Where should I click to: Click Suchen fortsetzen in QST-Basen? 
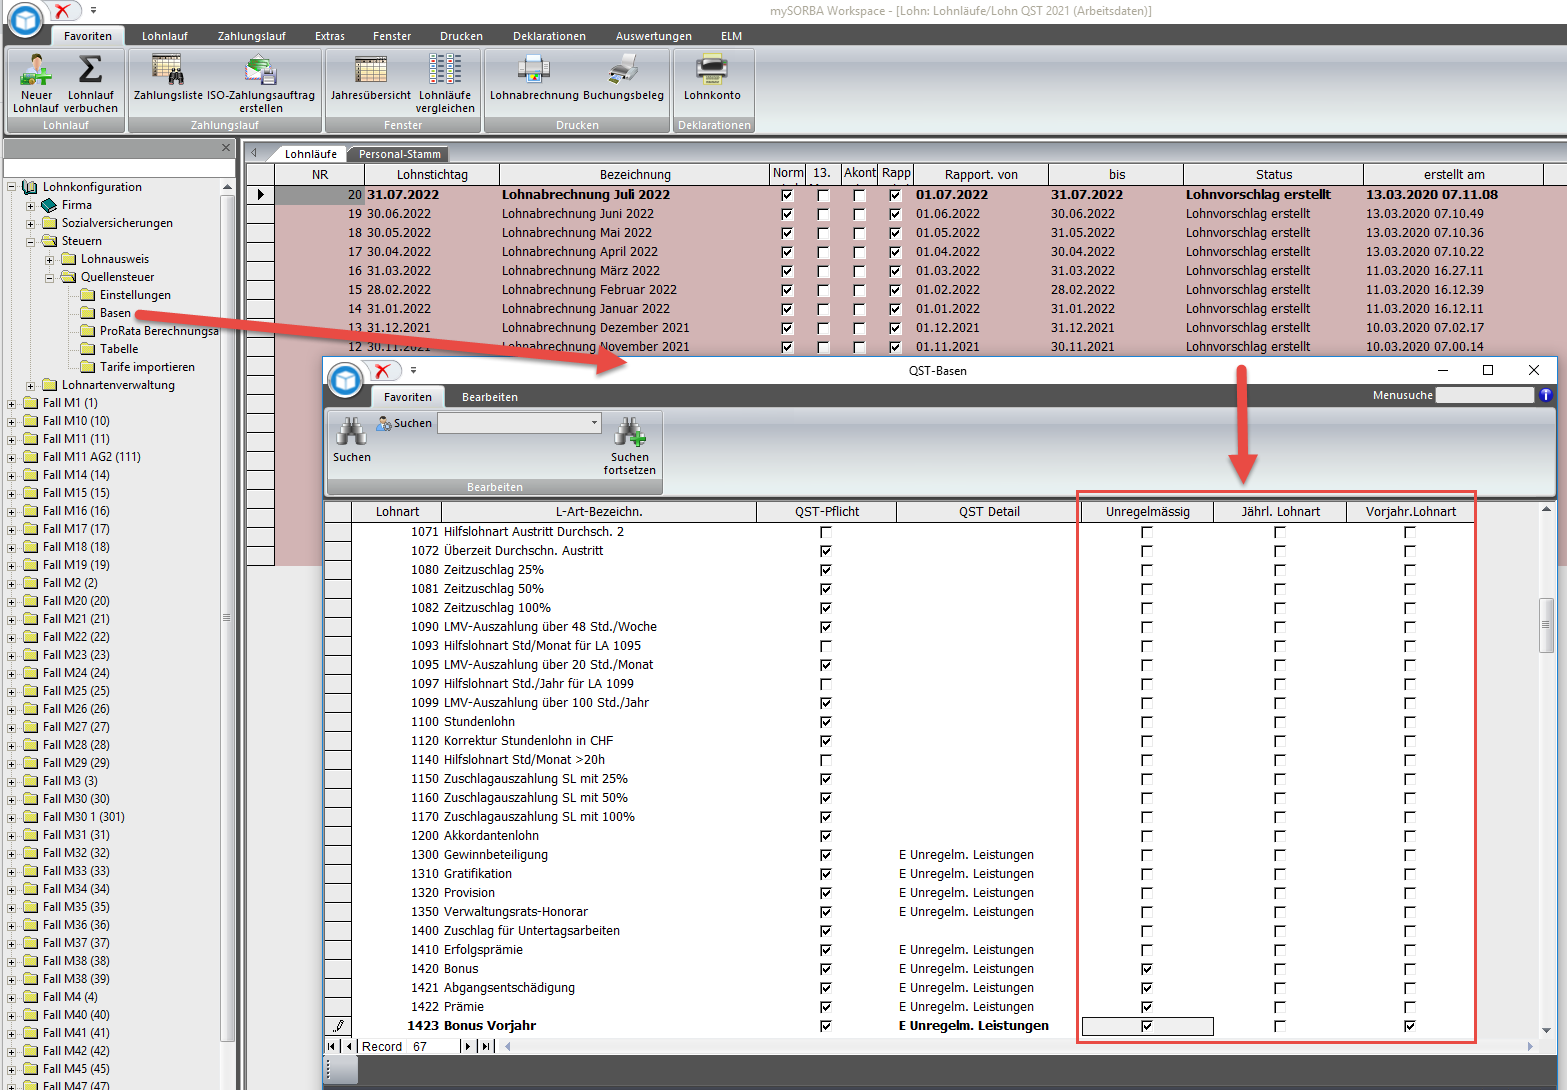[630, 436]
